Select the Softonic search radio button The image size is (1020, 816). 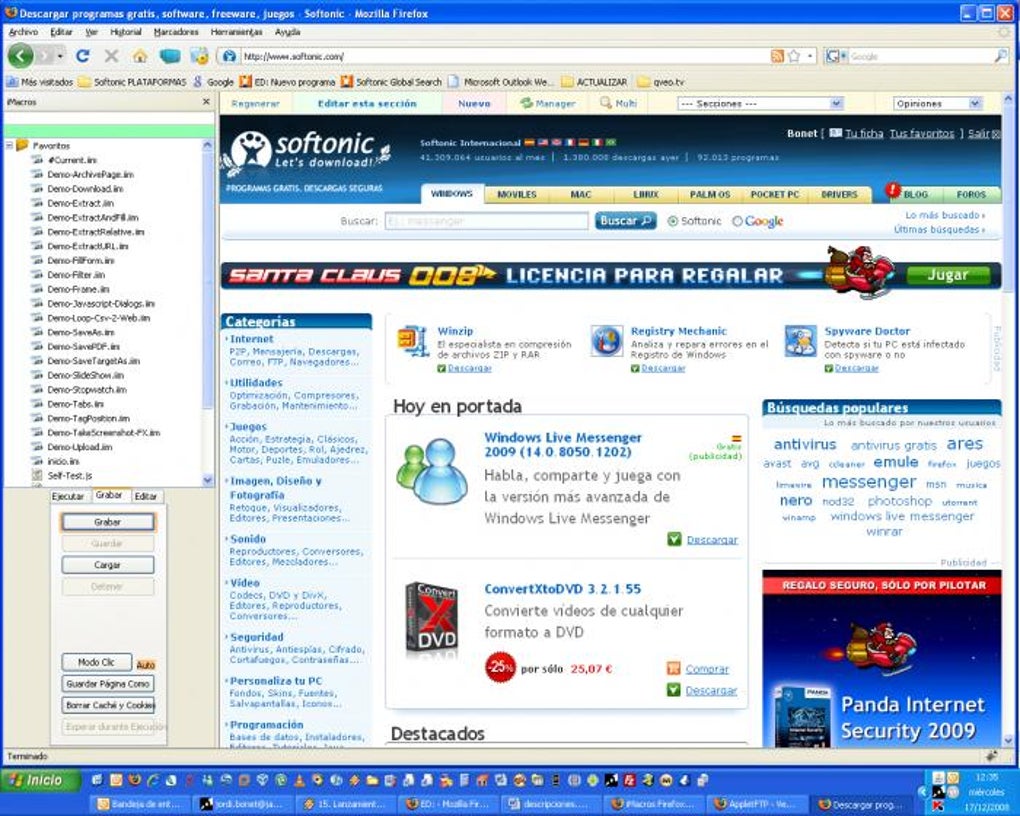click(673, 221)
